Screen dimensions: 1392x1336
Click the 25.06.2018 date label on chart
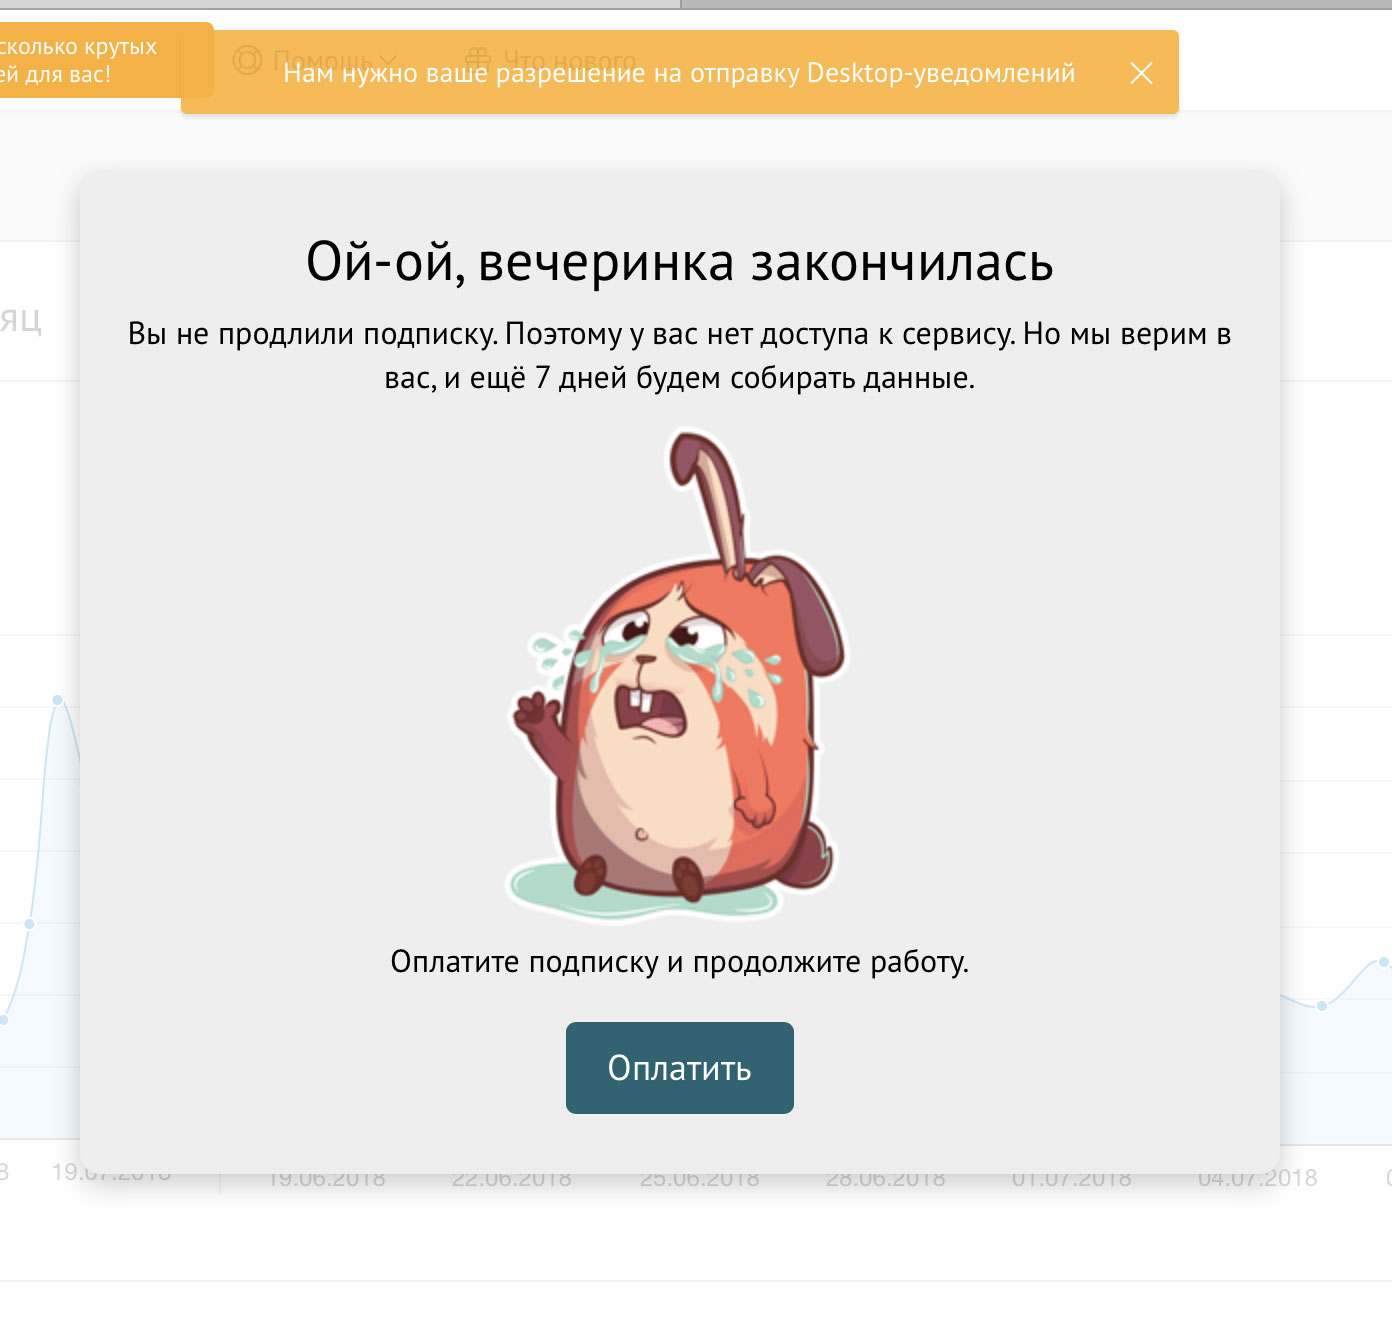(700, 1180)
